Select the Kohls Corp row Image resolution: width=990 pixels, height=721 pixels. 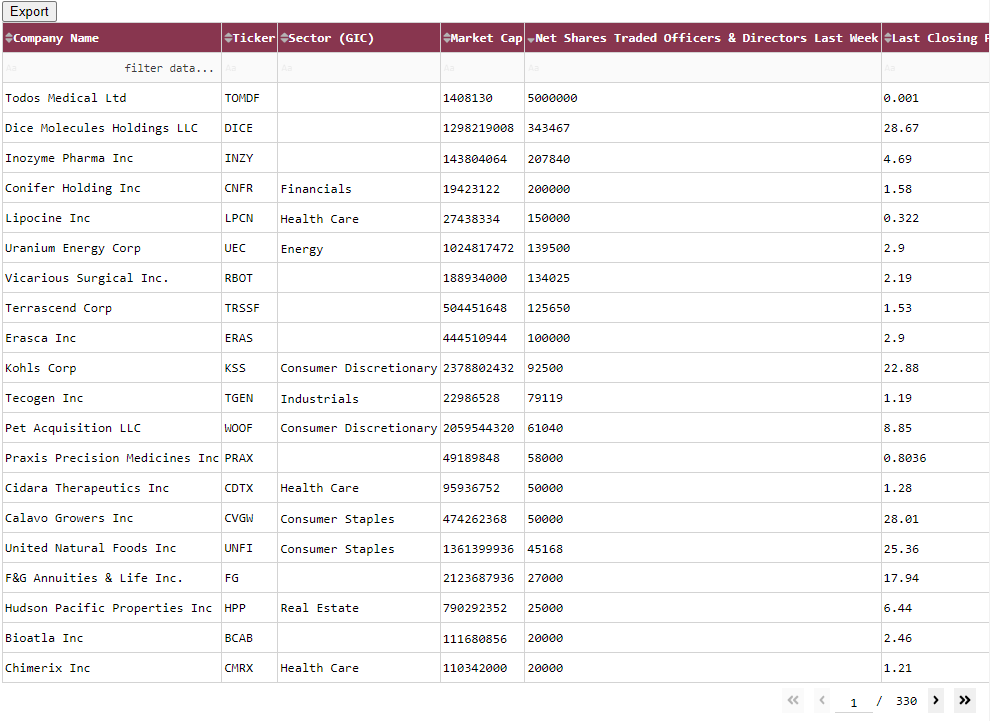[x=110, y=368]
